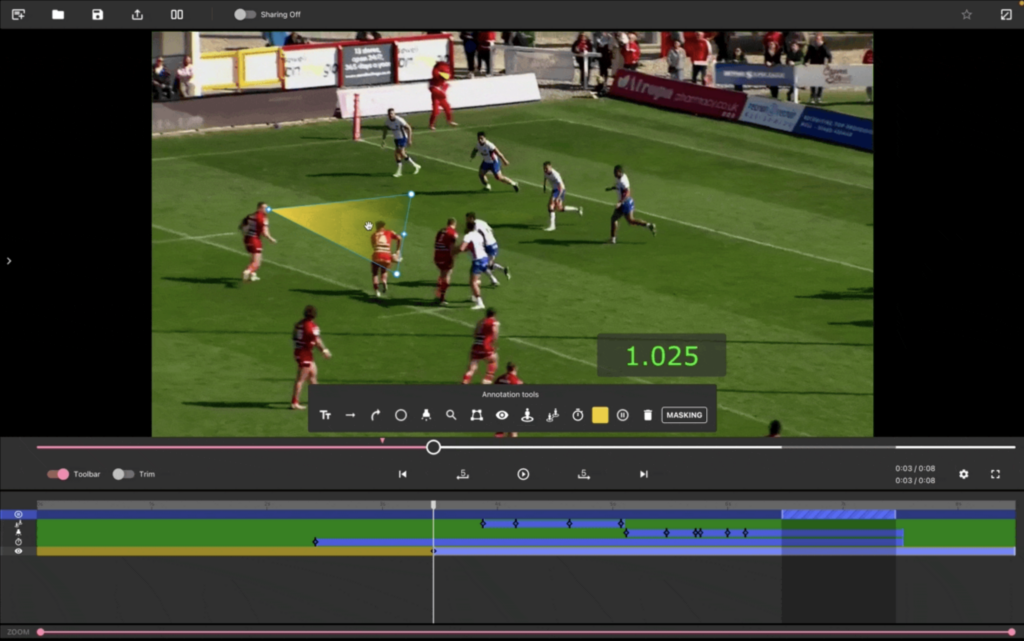Select the magnifier zoom annotation tool
Image resolution: width=1024 pixels, height=641 pixels.
pyautogui.click(x=450, y=414)
